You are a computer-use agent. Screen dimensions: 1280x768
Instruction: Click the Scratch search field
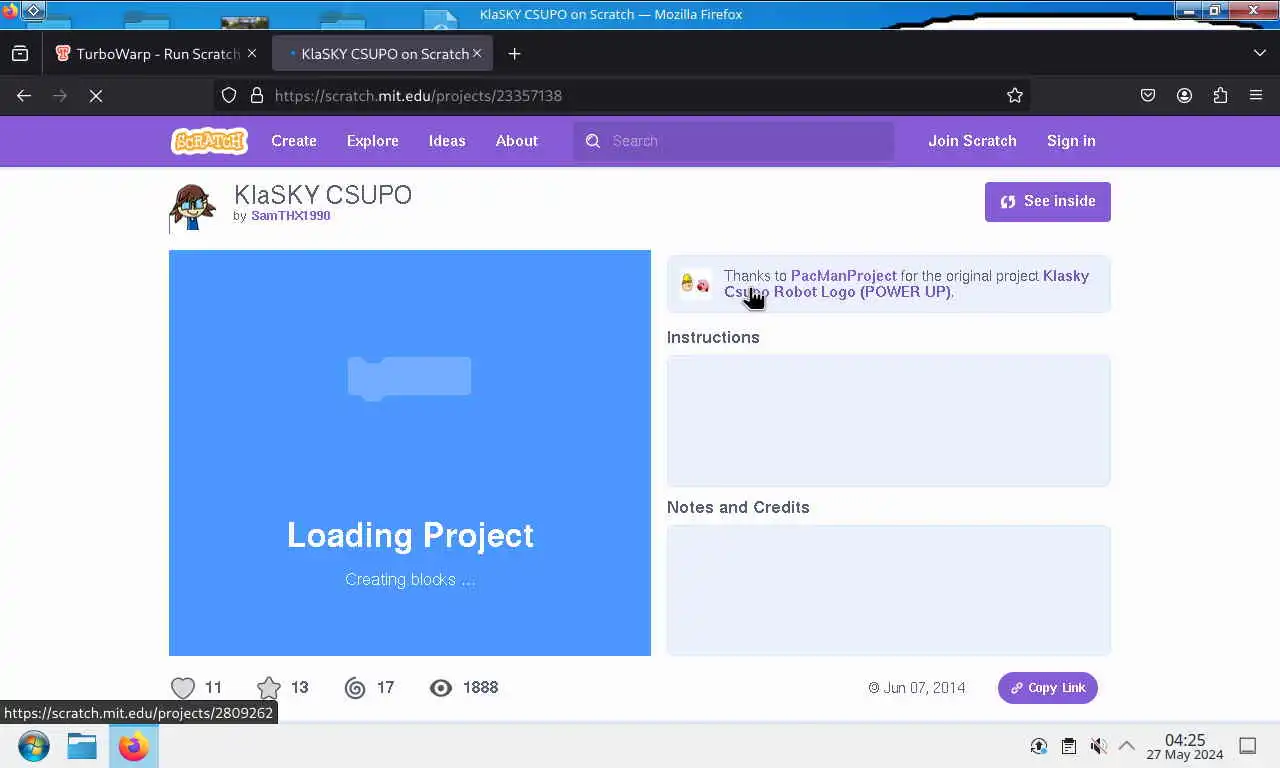tap(733, 141)
